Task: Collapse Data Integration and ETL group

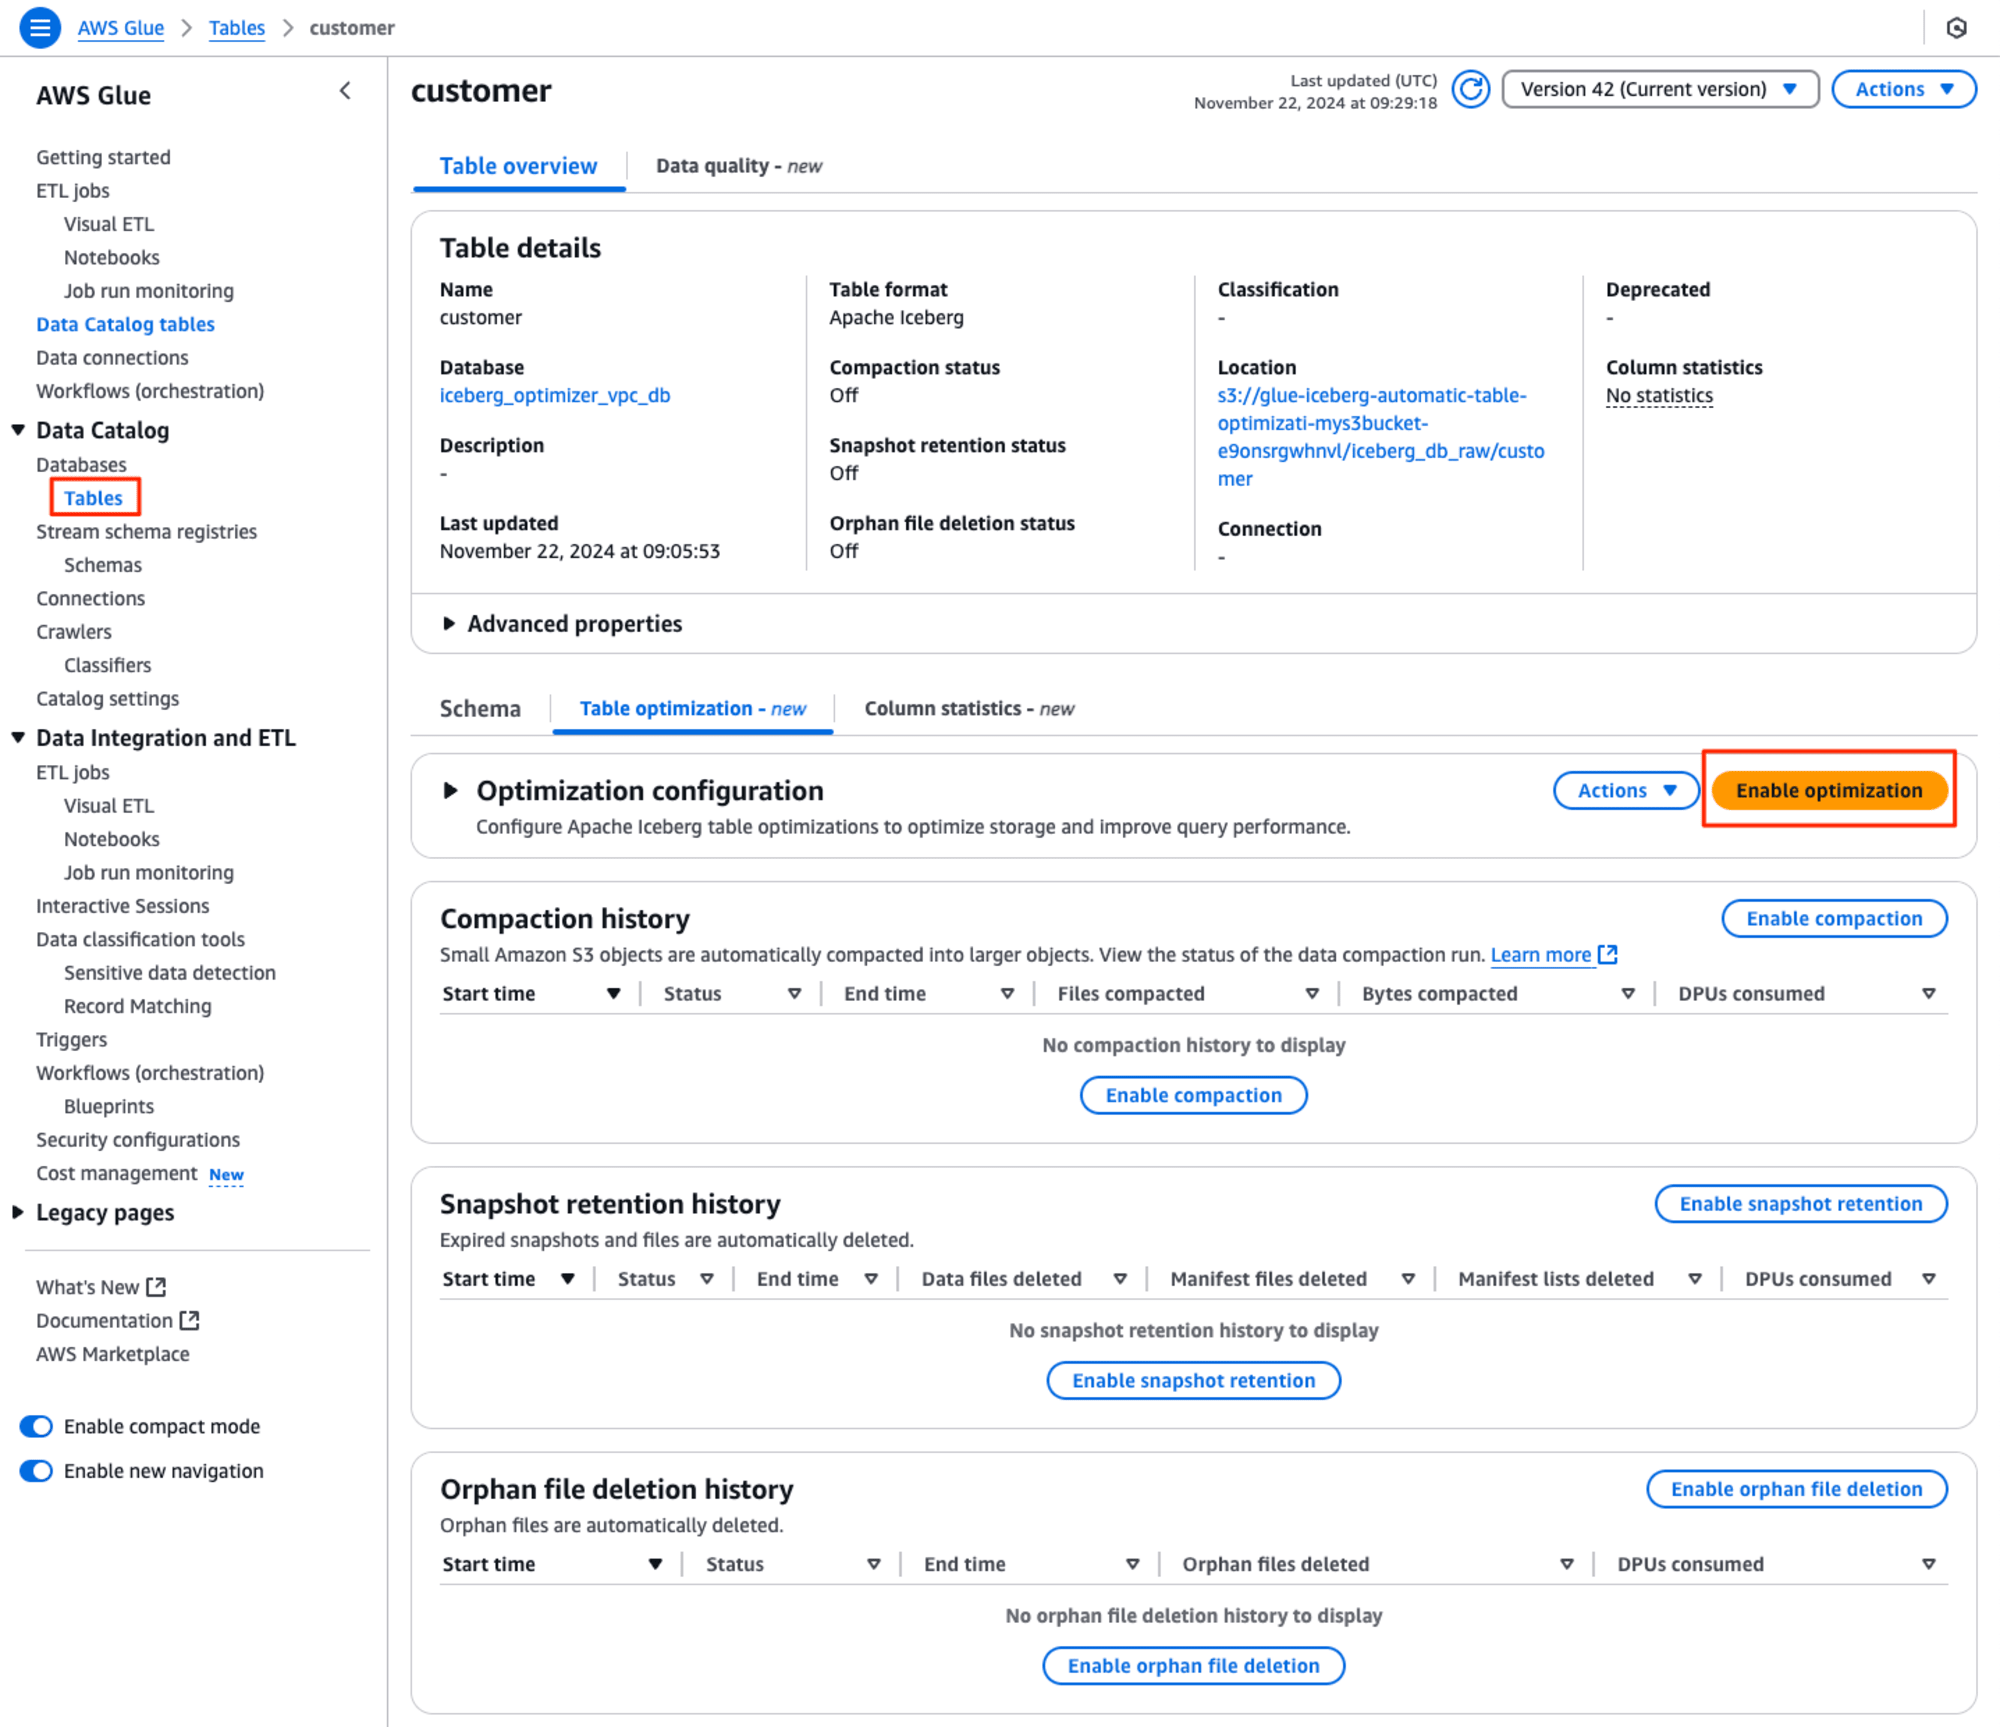Action: 18,737
